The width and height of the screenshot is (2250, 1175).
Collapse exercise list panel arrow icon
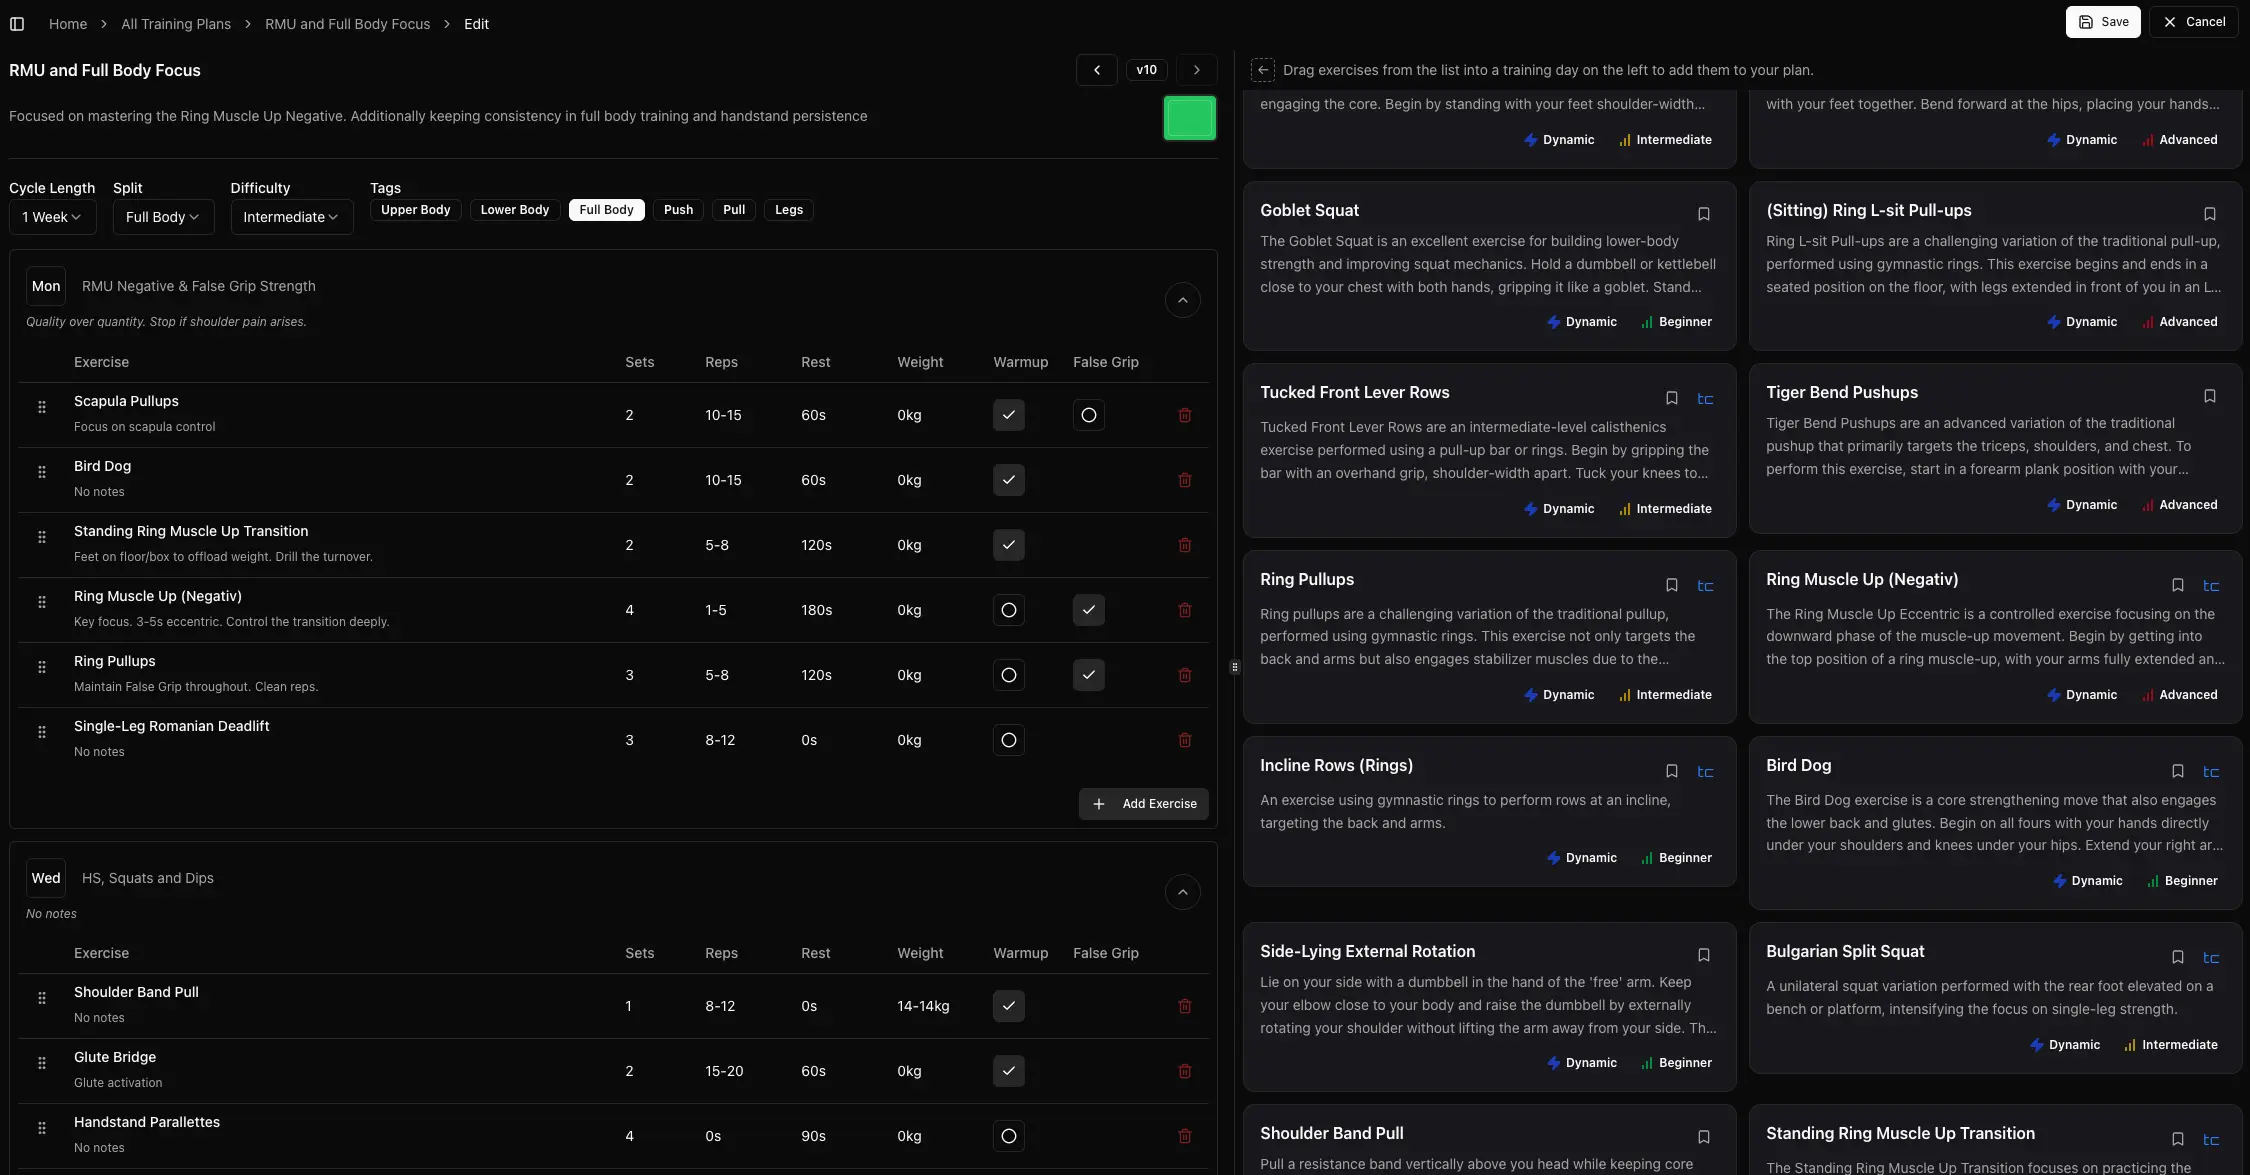coord(1262,70)
